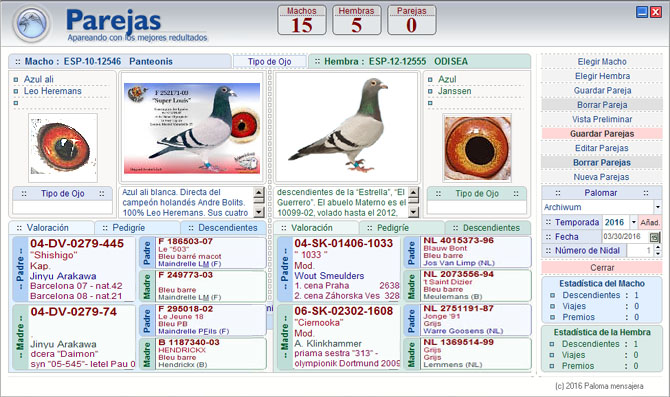Click the empty field under male Tipo de Ojo
The height and width of the screenshot is (397, 670).
[x=62, y=207]
